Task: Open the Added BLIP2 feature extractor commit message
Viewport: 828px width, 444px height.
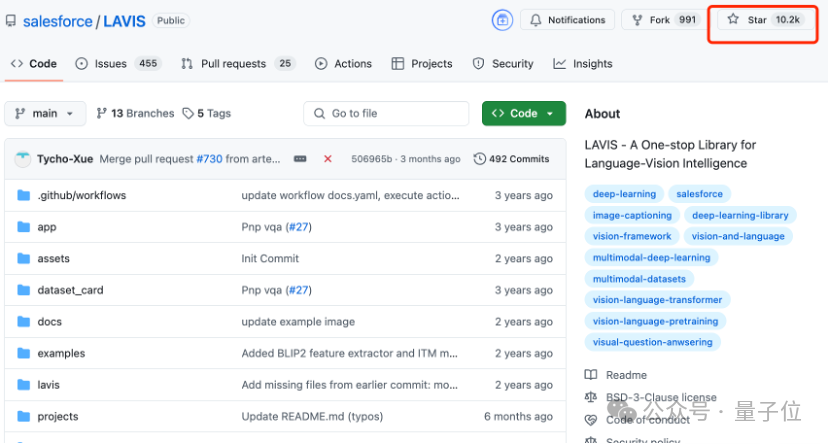Action: (350, 353)
